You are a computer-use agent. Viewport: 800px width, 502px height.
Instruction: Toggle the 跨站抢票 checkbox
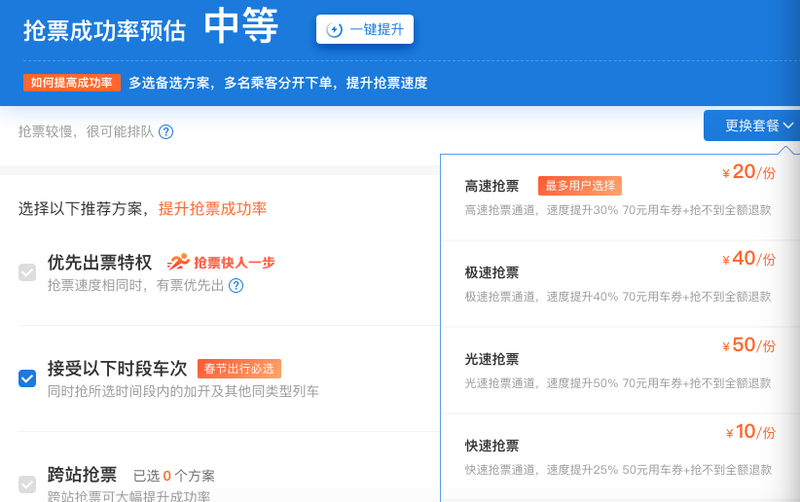pyautogui.click(x=28, y=484)
